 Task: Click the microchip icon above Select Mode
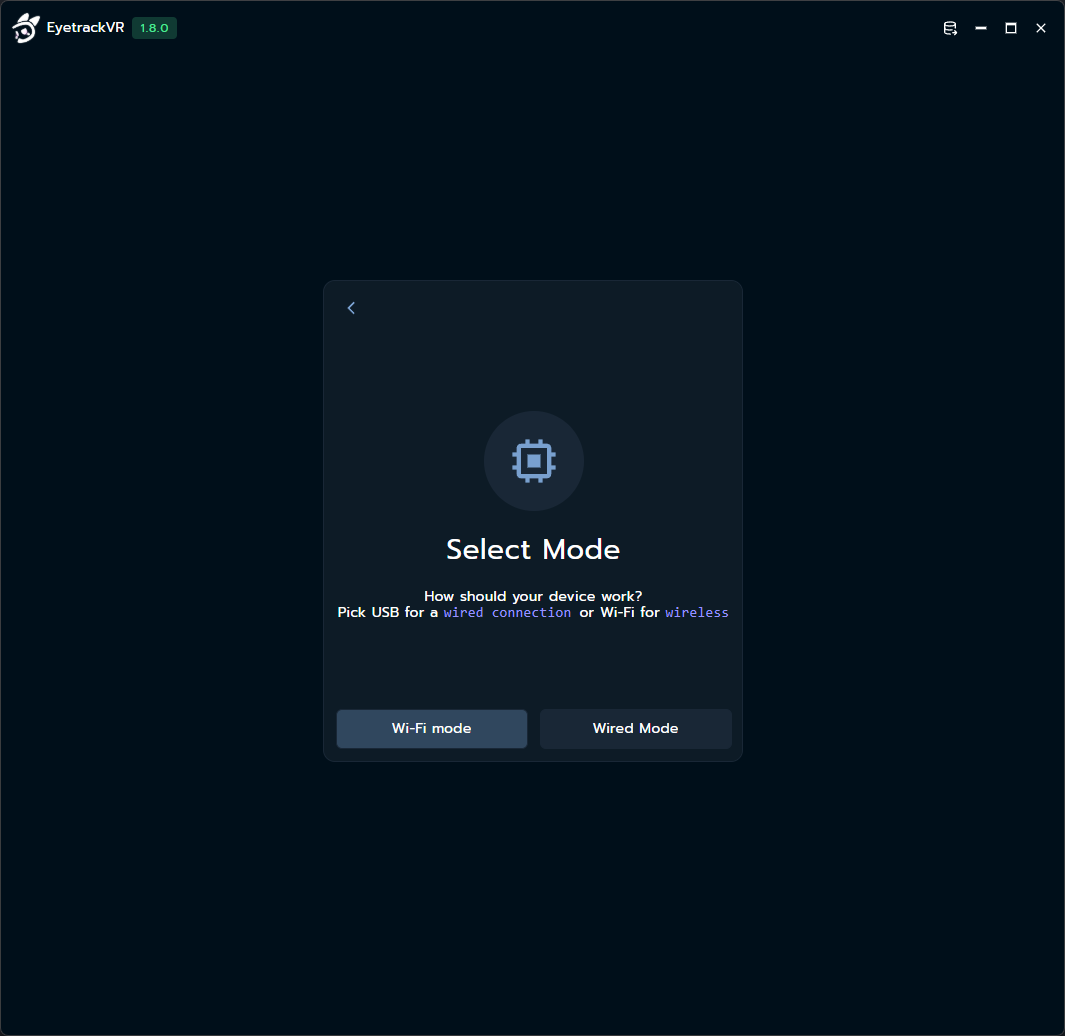533,461
